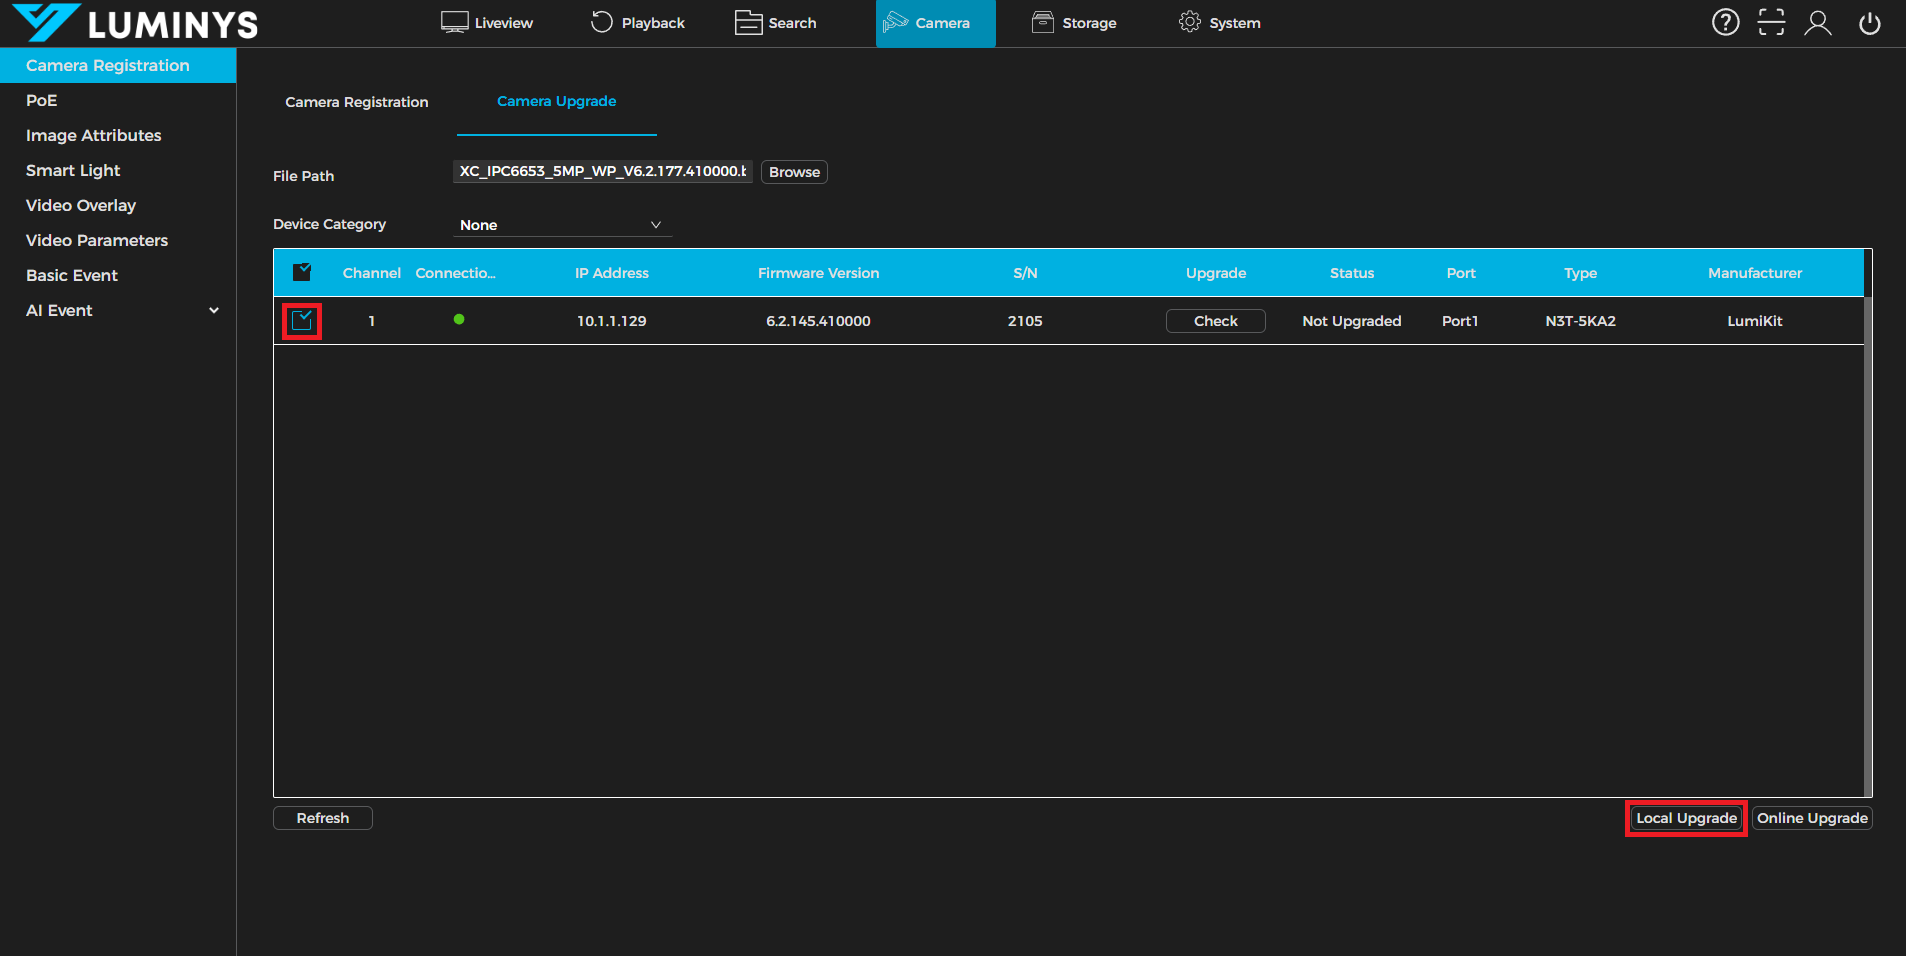Open the user account icon

coord(1817,22)
